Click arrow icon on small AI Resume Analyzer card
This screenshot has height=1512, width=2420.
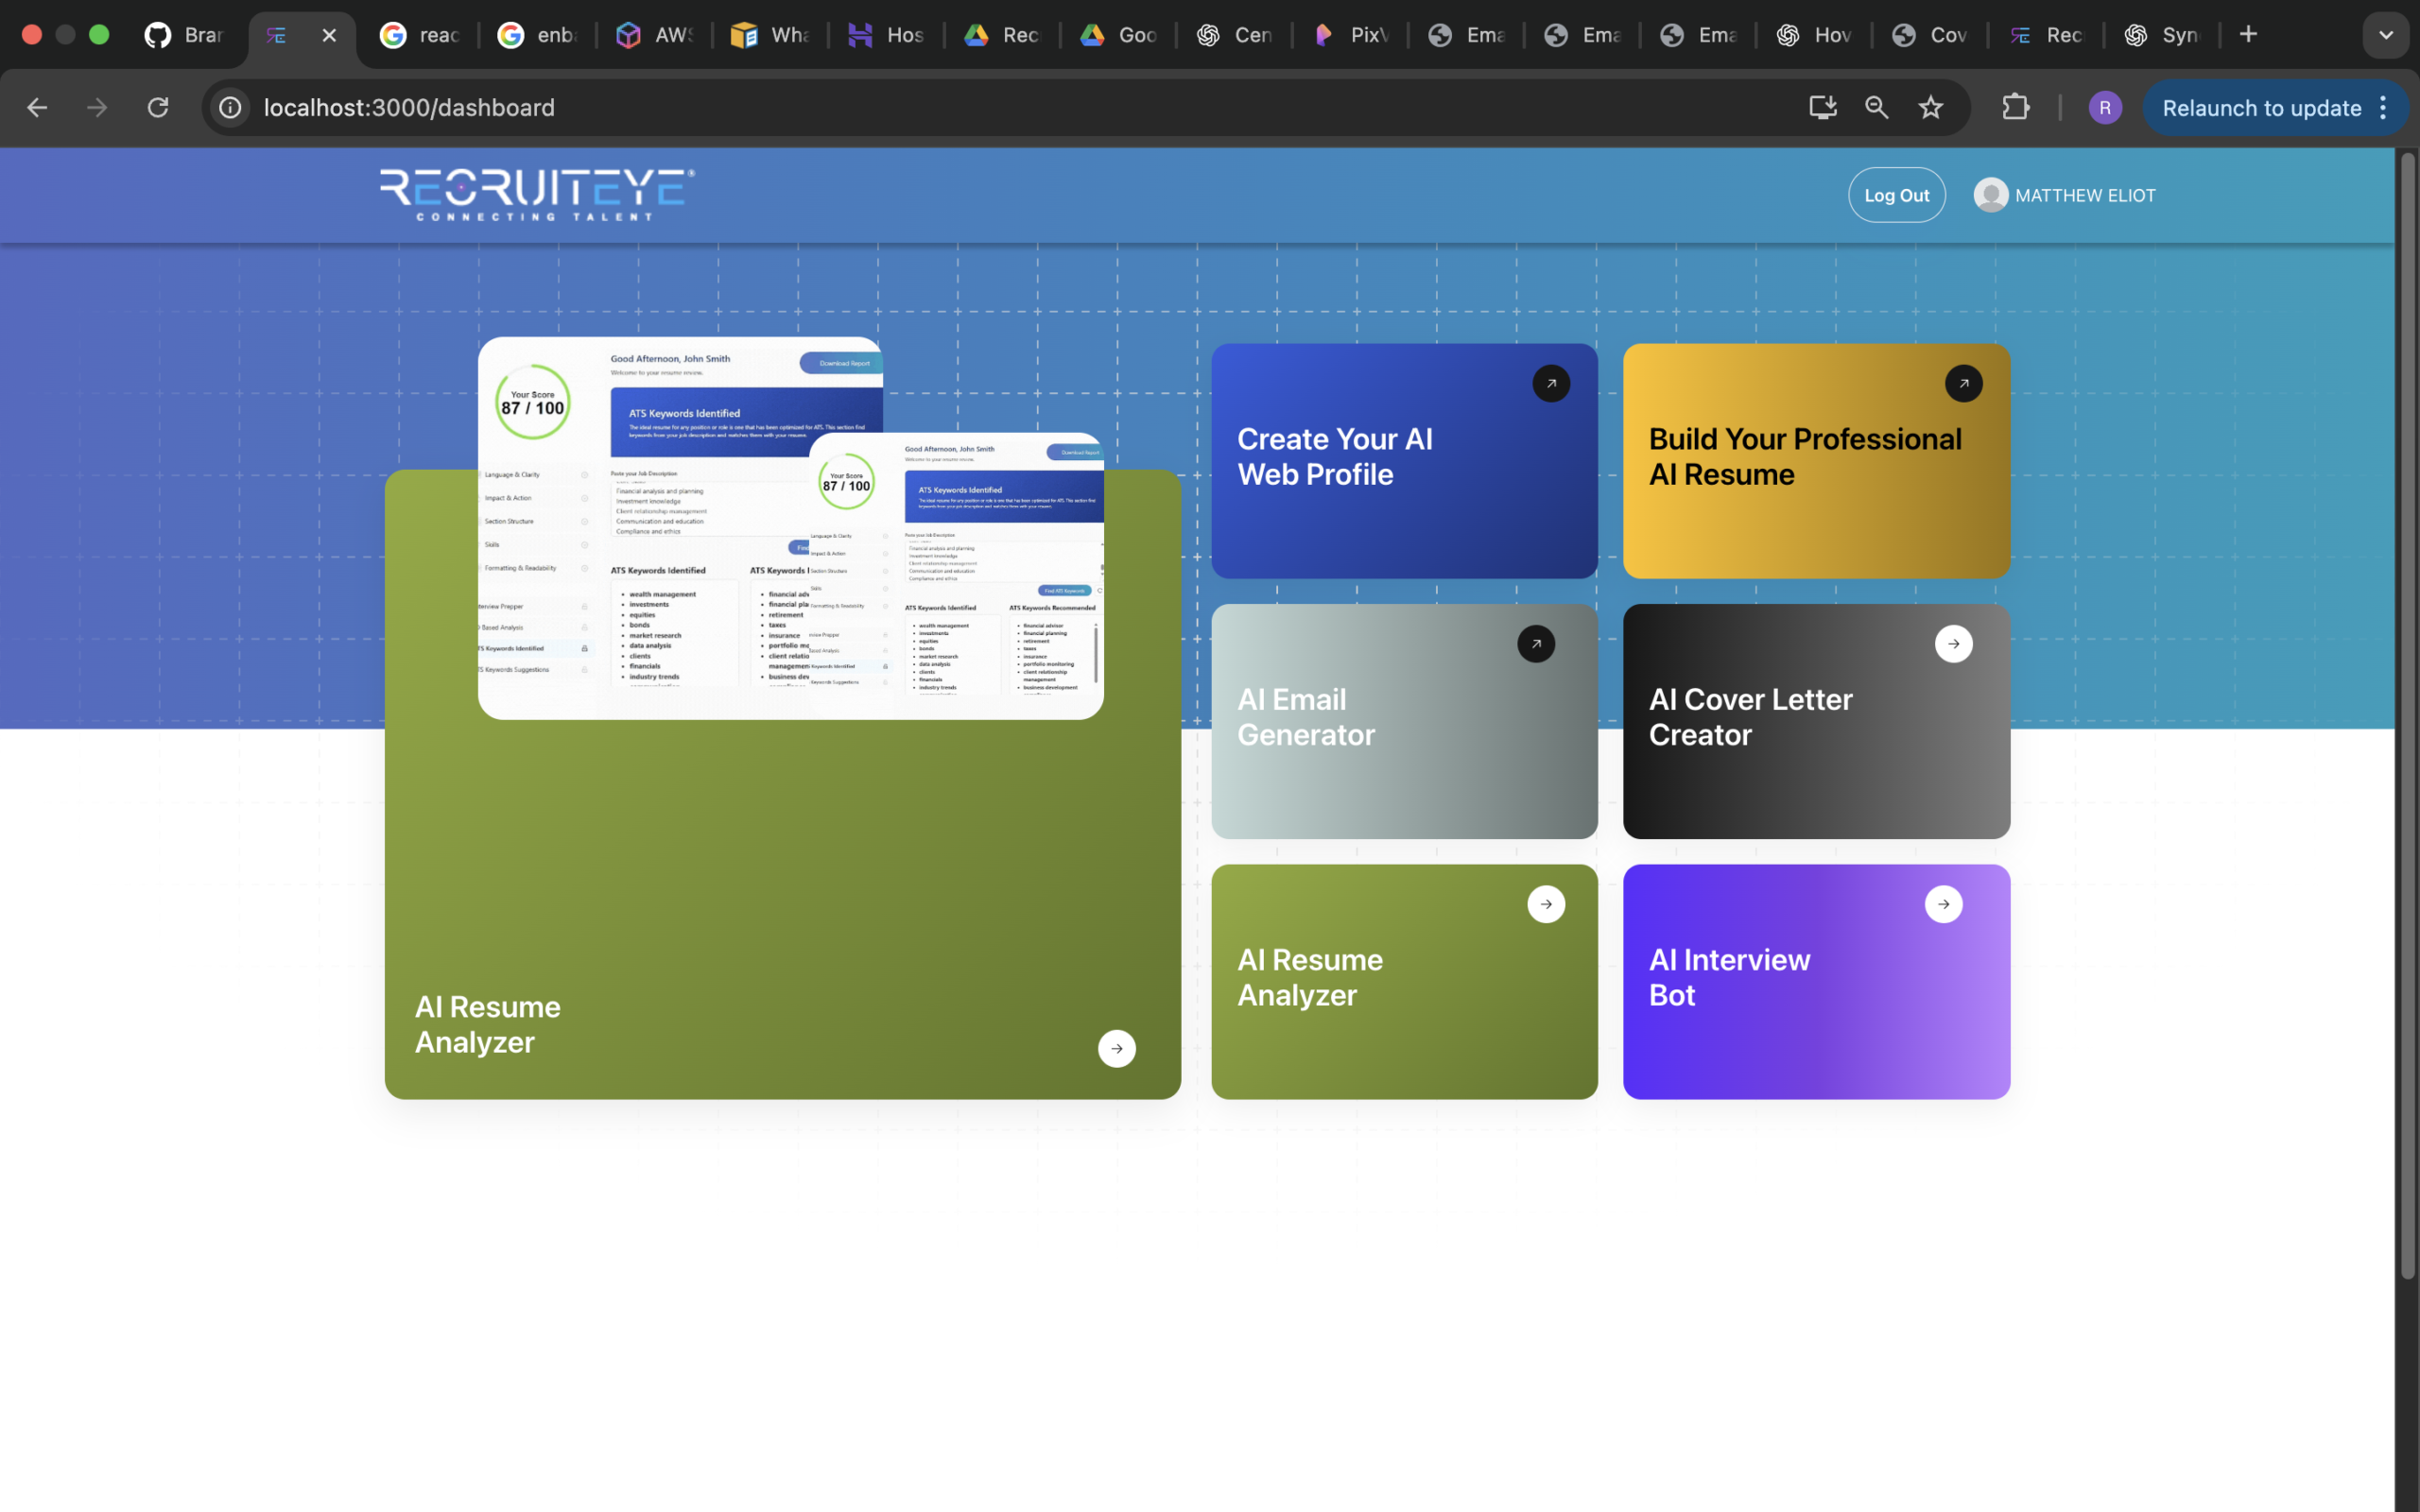click(1546, 904)
